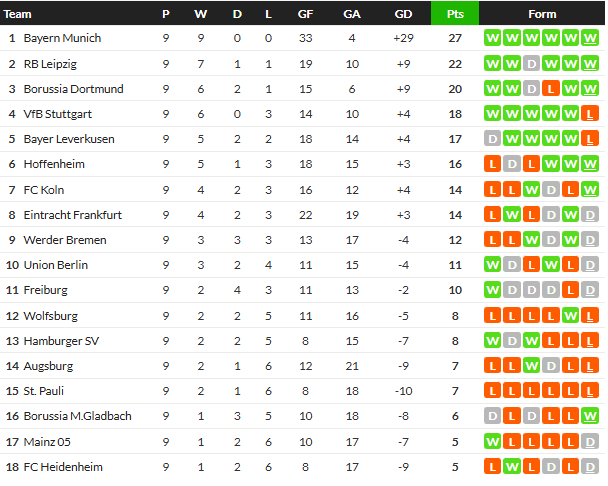Click Hoffenheim's grey draw form badge
Screen dimensions: 608x486
coord(511,164)
